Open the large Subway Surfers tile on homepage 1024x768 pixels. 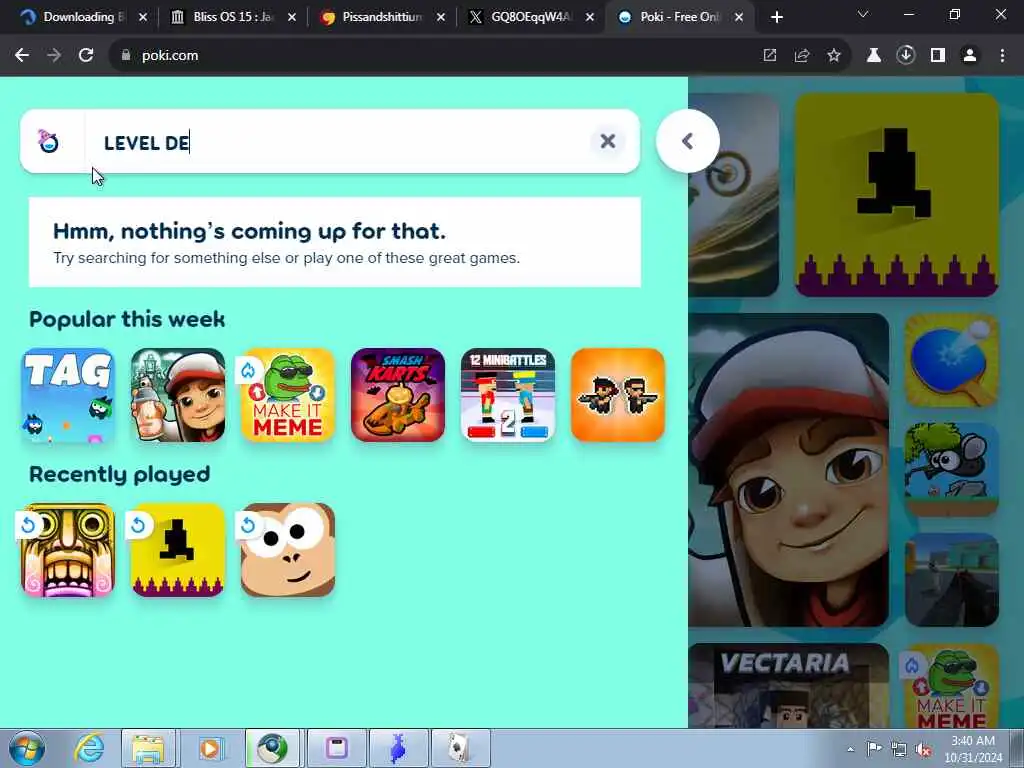coord(788,470)
